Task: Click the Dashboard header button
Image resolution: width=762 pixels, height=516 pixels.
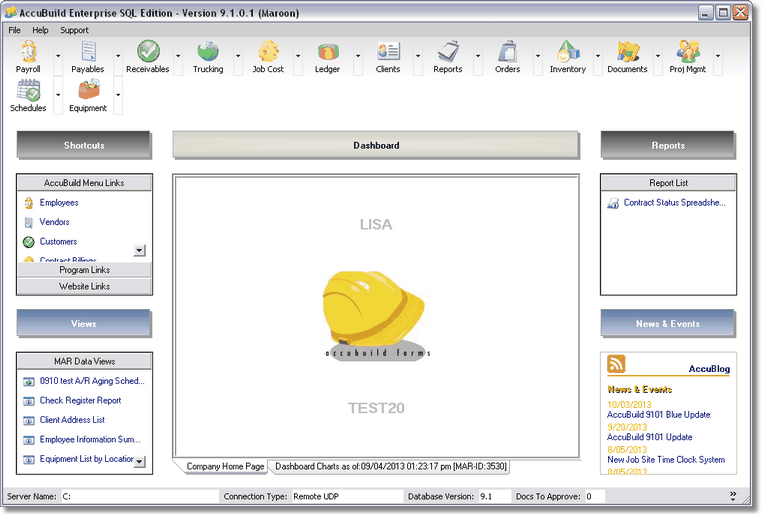Action: tap(376, 145)
